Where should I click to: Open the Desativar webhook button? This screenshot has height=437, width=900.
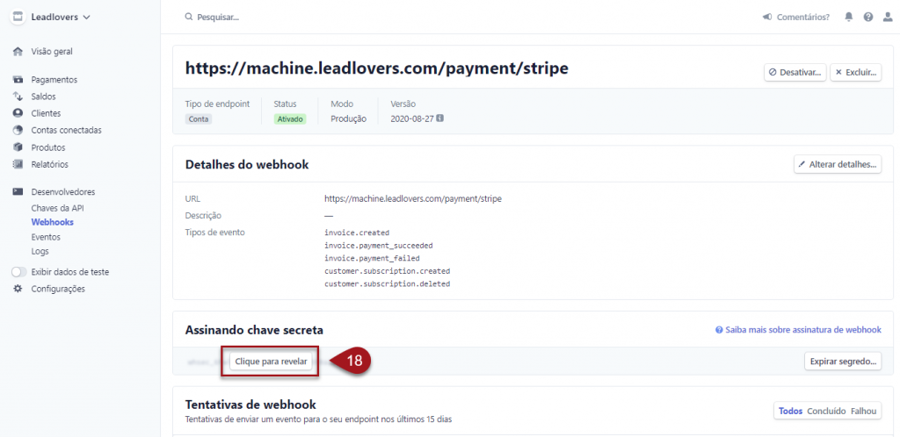[x=795, y=72]
